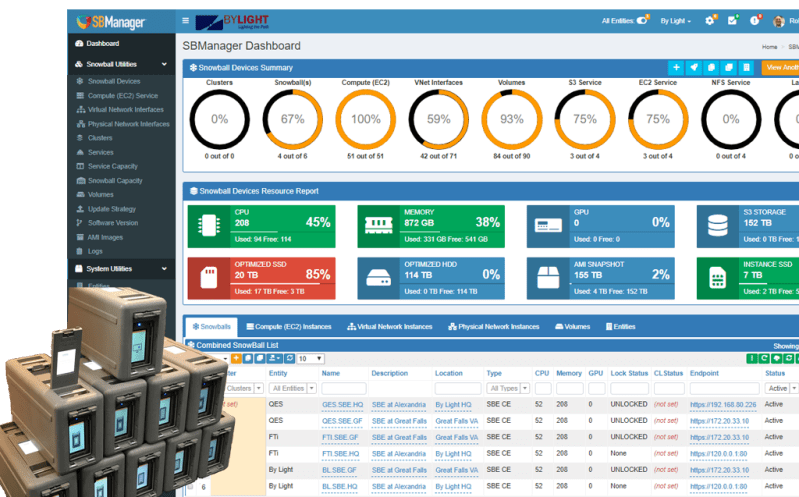
Task: Open the https://192.168.80.226 endpoint link
Action: [723, 405]
